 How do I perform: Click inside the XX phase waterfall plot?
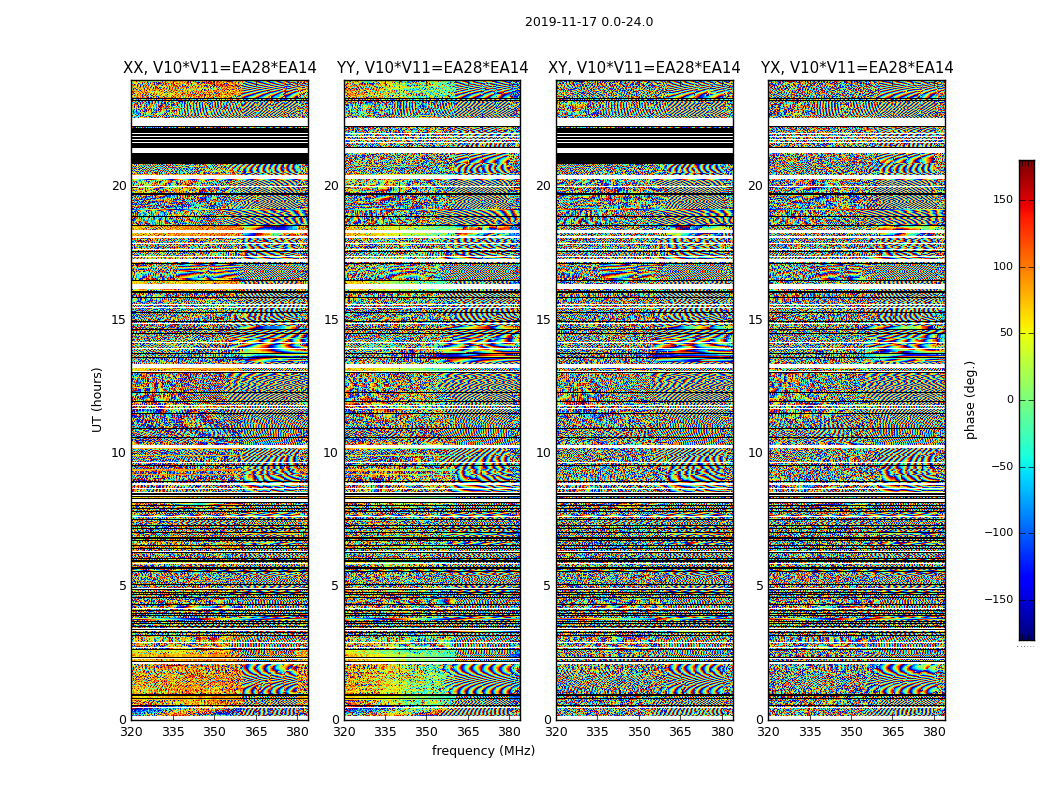(x=220, y=400)
